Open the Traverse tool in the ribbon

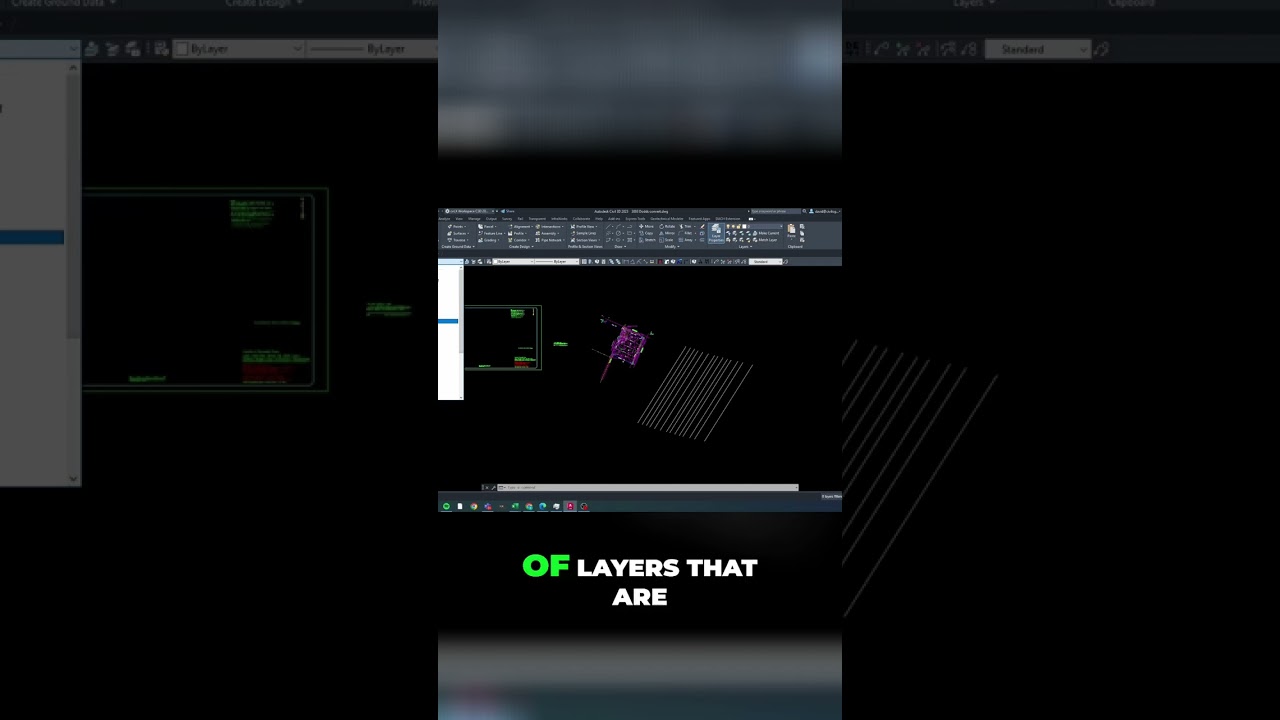pos(457,240)
